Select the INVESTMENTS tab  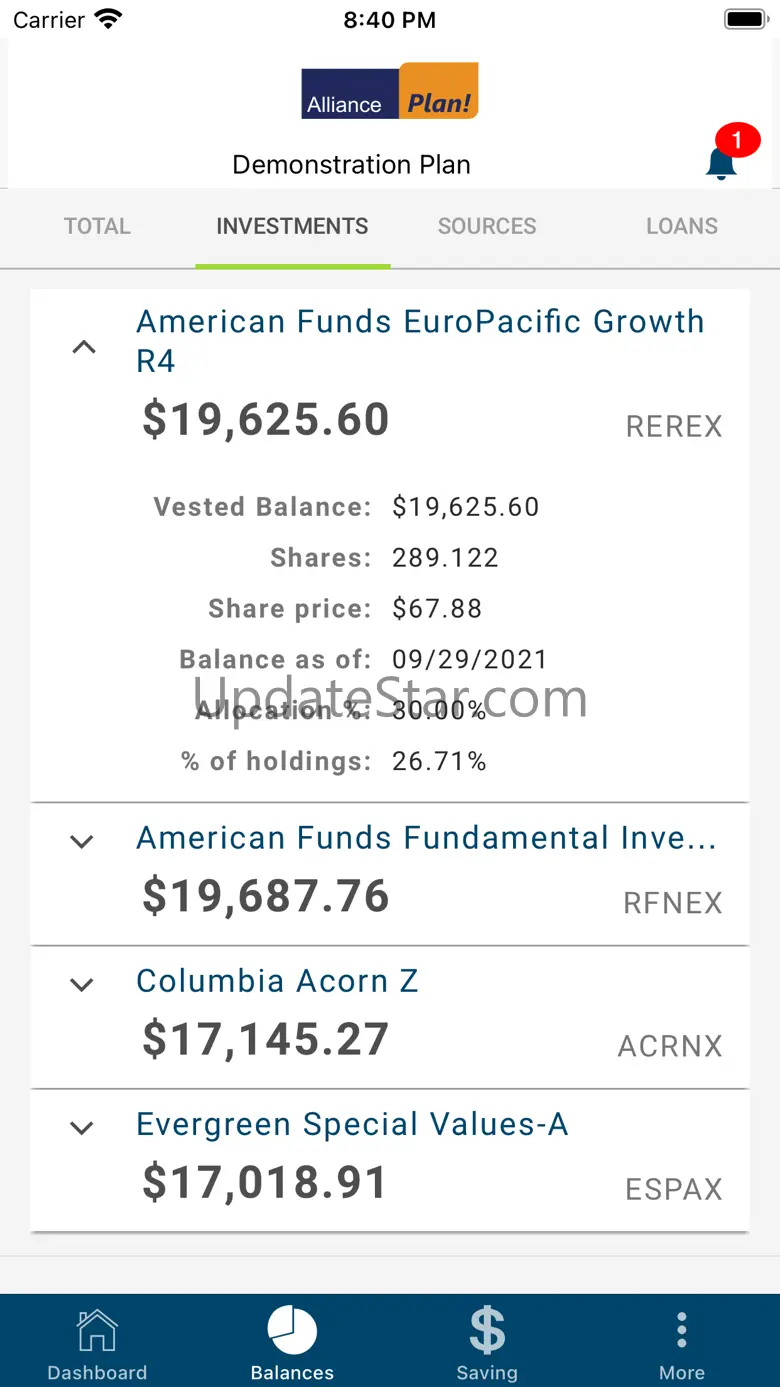pos(292,226)
